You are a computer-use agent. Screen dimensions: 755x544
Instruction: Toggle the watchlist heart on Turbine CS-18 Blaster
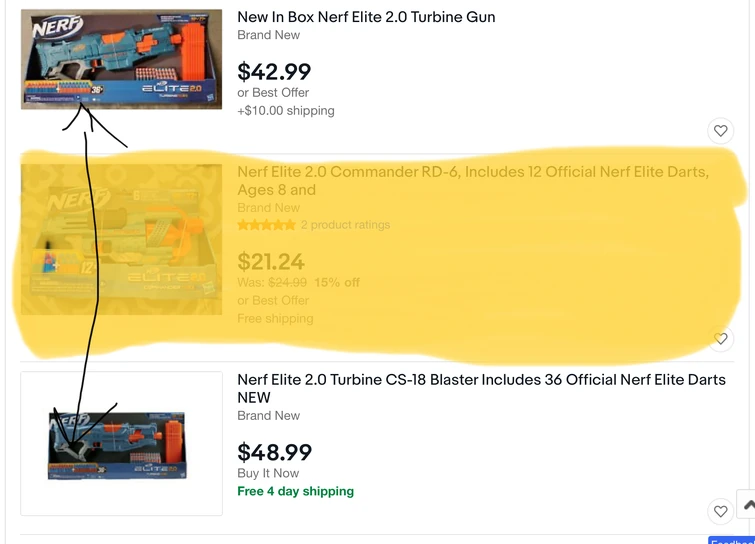tap(720, 511)
